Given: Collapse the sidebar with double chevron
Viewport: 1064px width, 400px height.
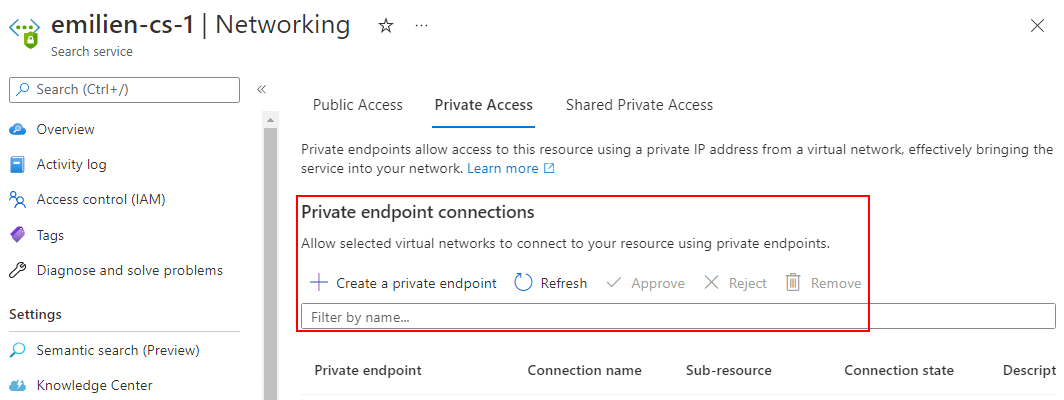Looking at the screenshot, I should (261, 89).
